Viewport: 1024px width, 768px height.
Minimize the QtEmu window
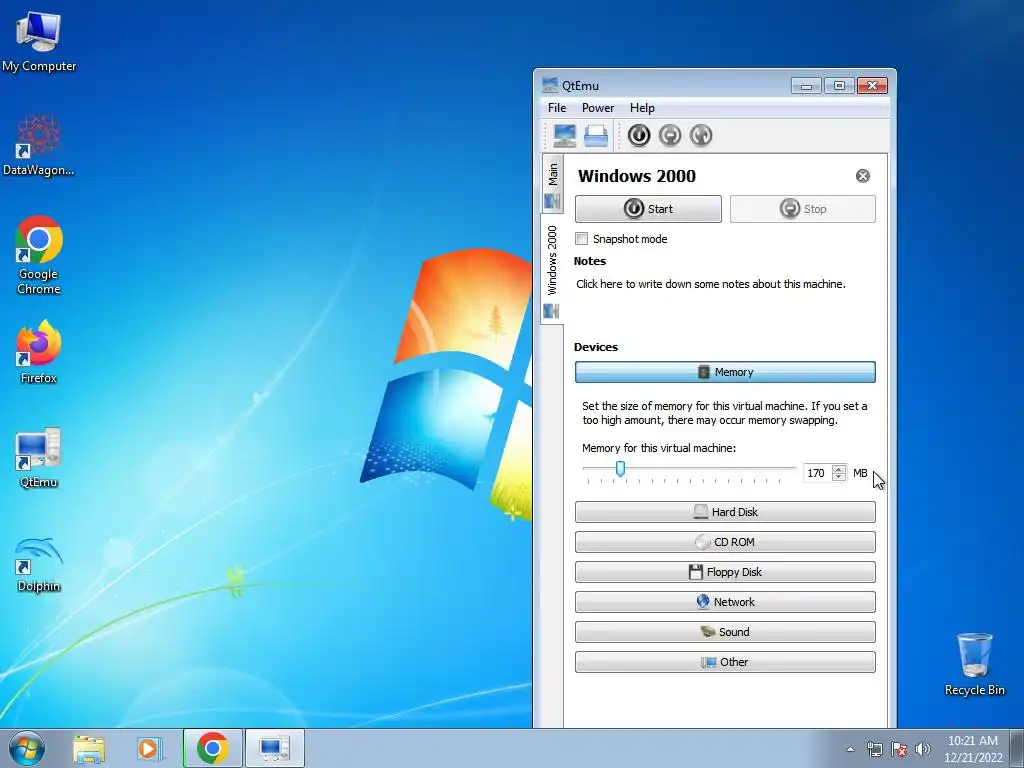tap(806, 86)
